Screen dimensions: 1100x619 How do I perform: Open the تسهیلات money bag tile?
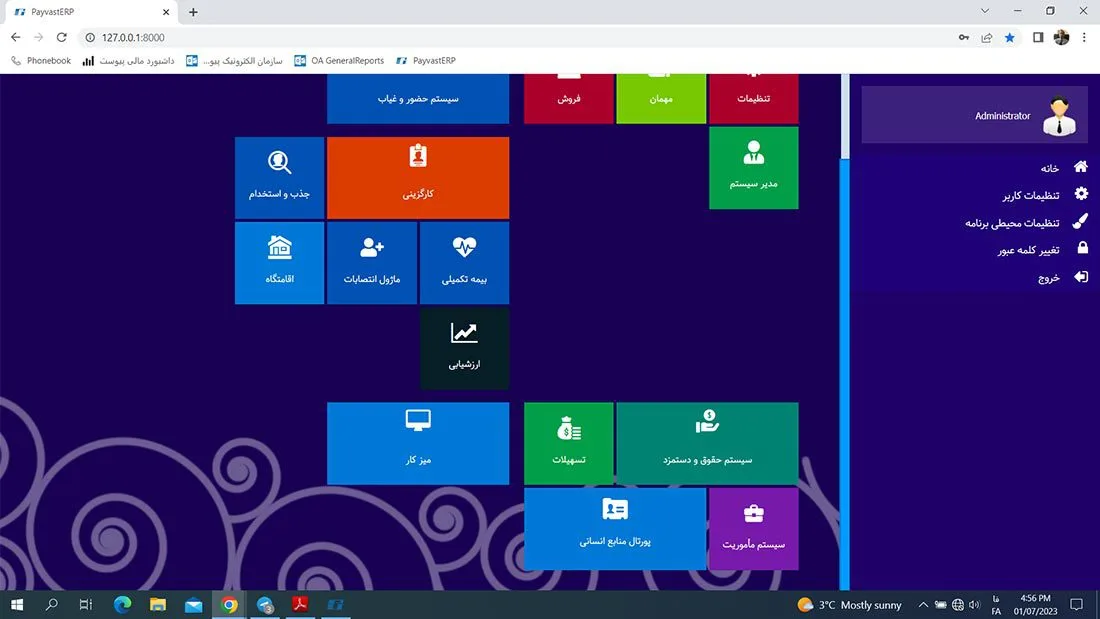(x=569, y=443)
